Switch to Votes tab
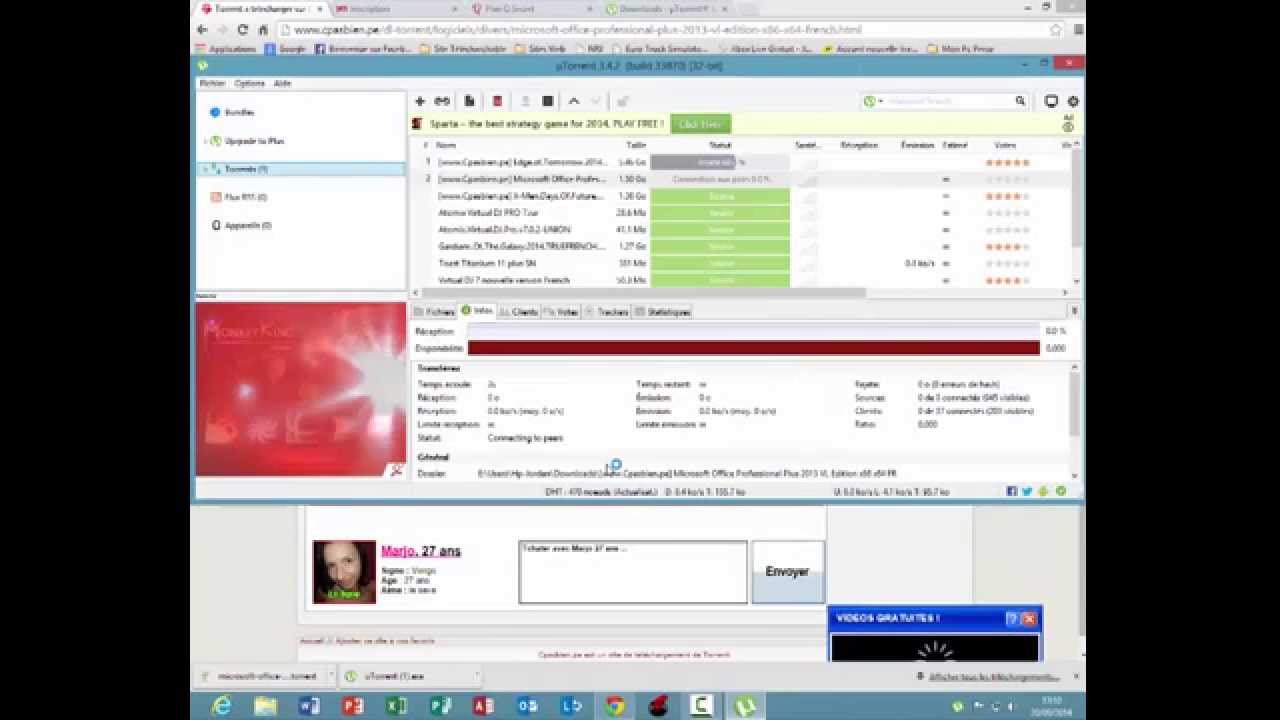The height and width of the screenshot is (720, 1280). pos(561,312)
